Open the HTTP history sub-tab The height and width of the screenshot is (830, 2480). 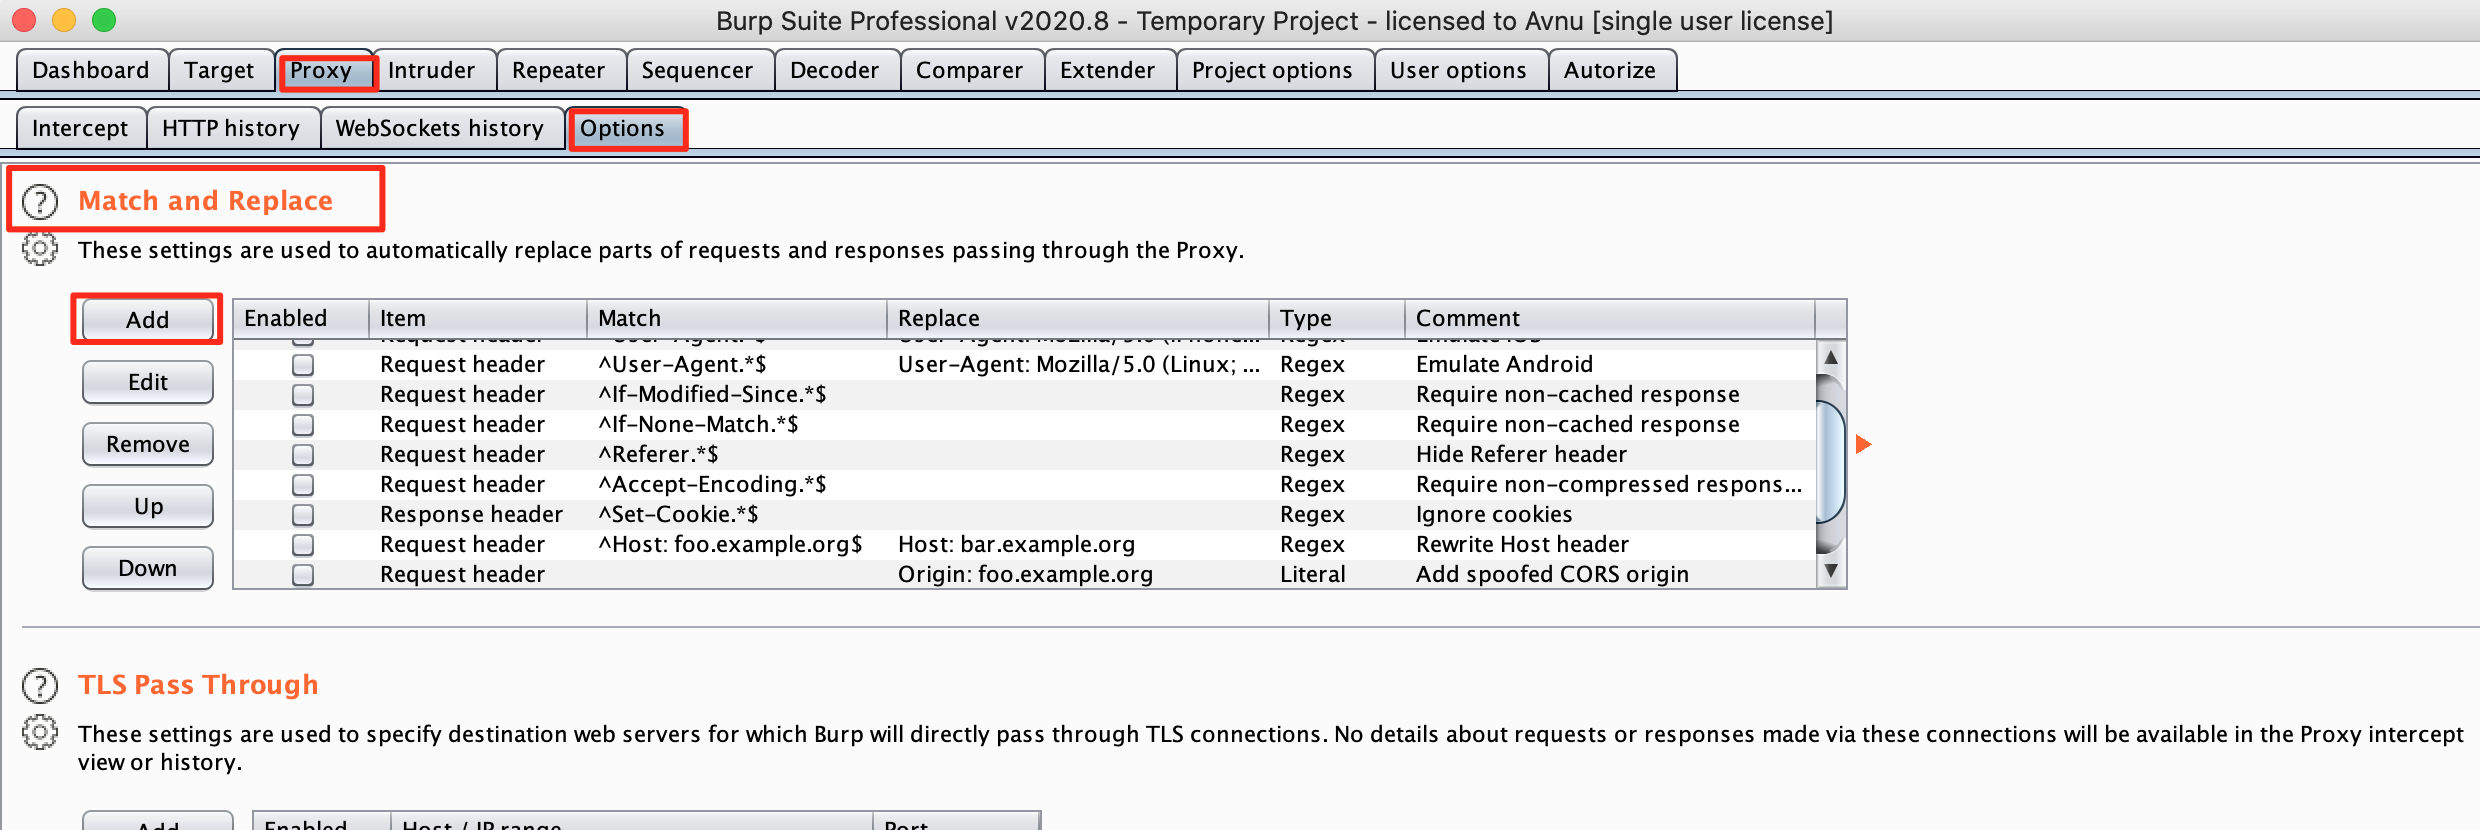tap(231, 128)
